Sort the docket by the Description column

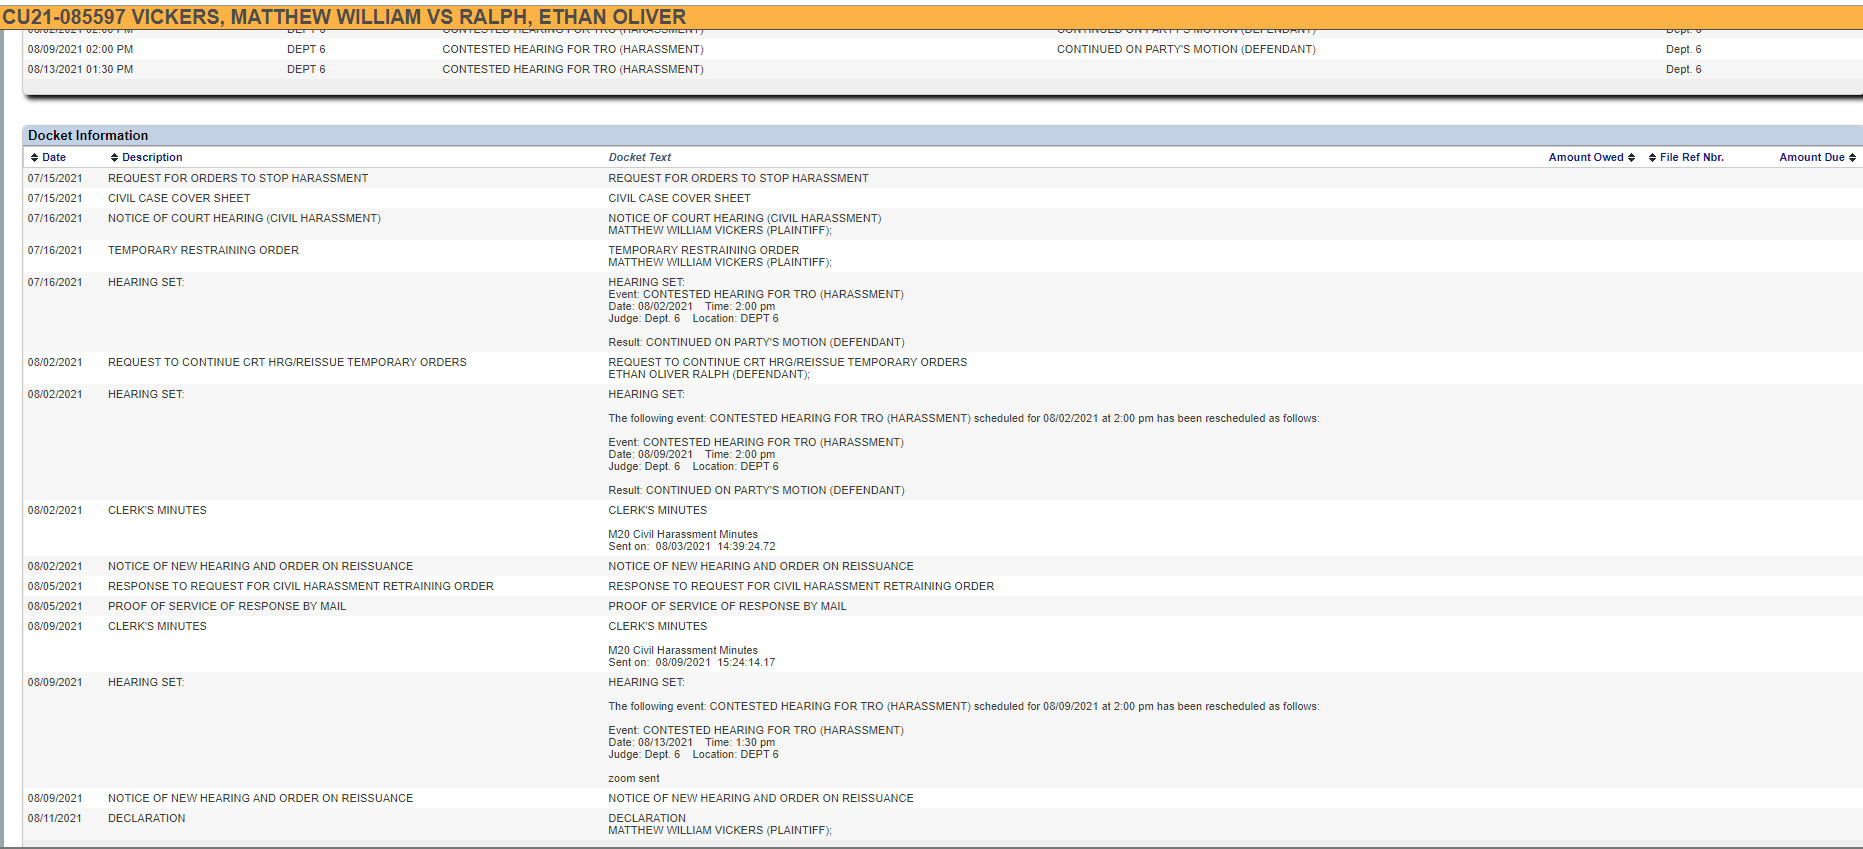click(x=147, y=157)
